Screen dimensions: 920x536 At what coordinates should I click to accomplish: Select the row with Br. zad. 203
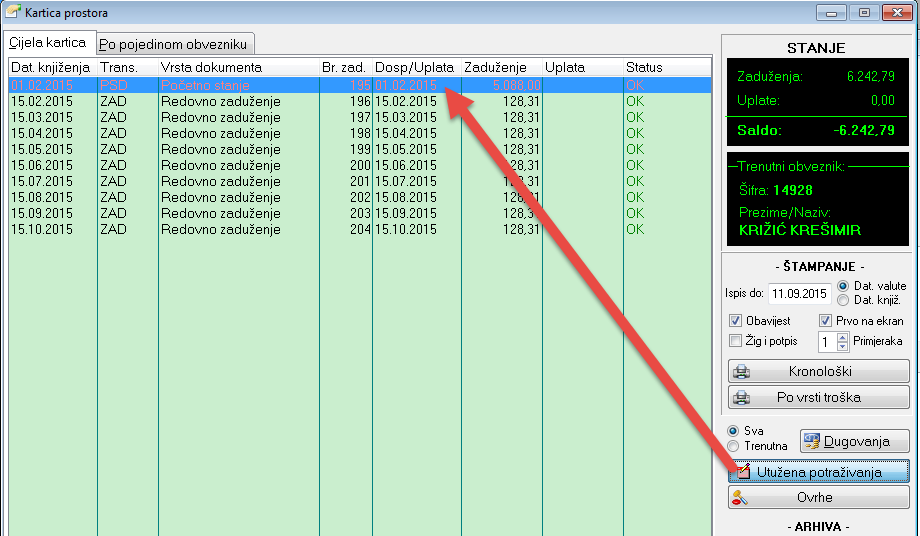360,213
